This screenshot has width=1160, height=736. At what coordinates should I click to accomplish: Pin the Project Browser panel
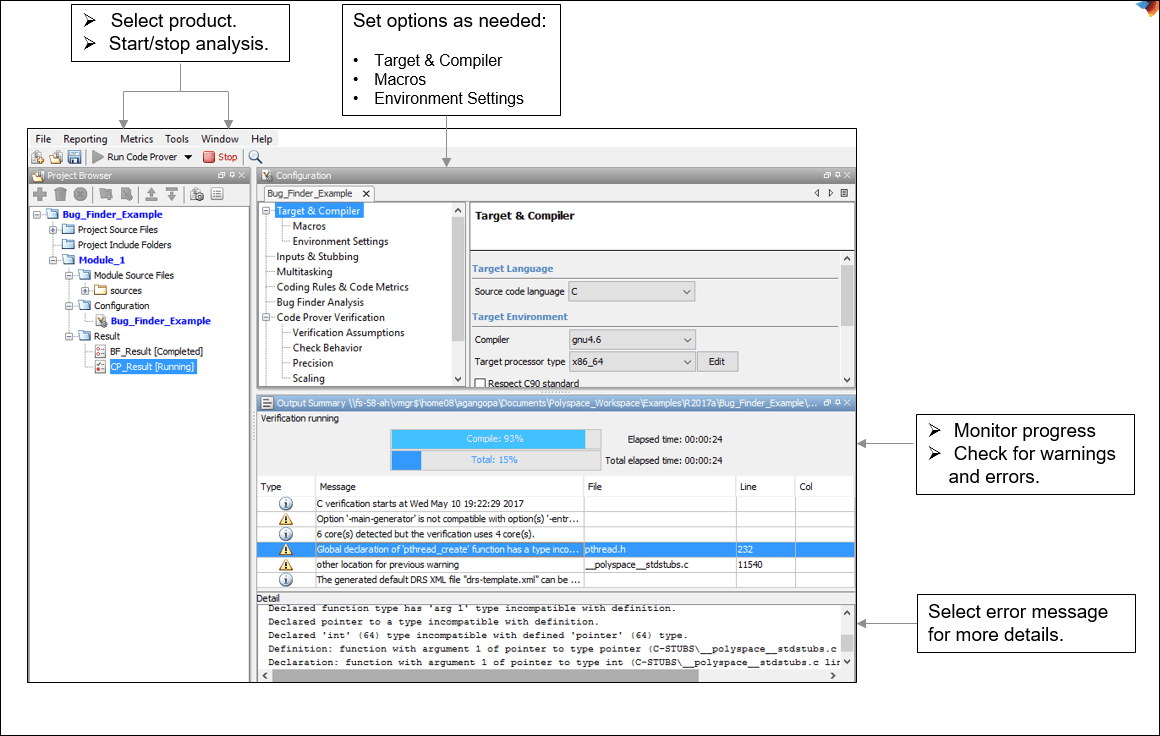coord(232,175)
